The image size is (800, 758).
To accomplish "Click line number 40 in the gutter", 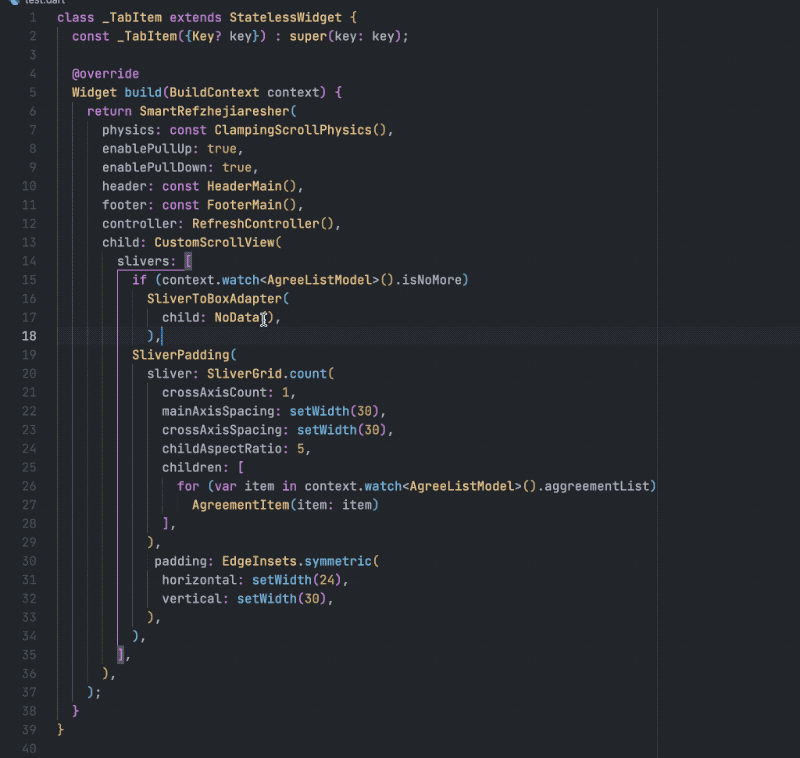I will (x=29, y=749).
